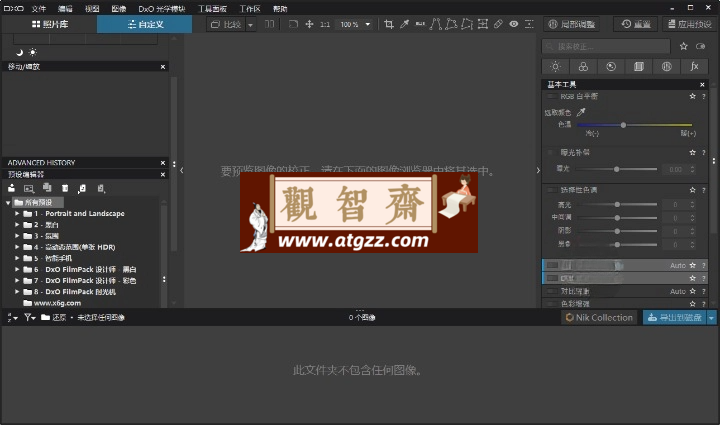Expand the '4 - (单张 HDR)' folder
The image size is (720, 425).
pyautogui.click(x=17, y=247)
